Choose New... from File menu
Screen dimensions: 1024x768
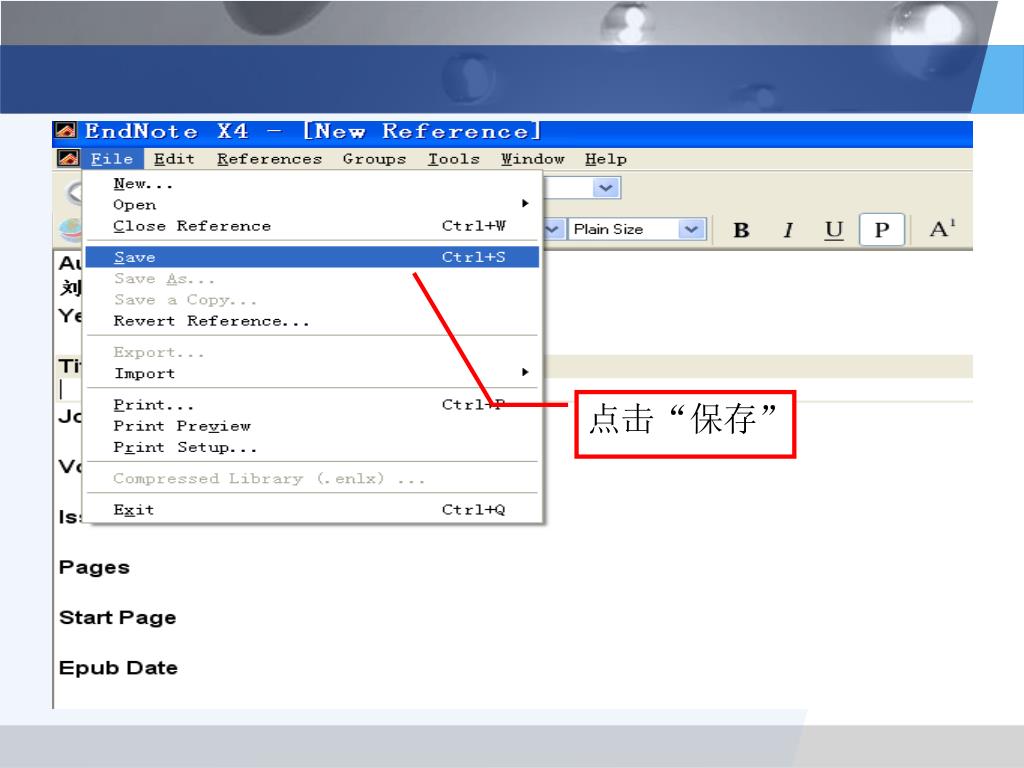[x=312, y=184]
